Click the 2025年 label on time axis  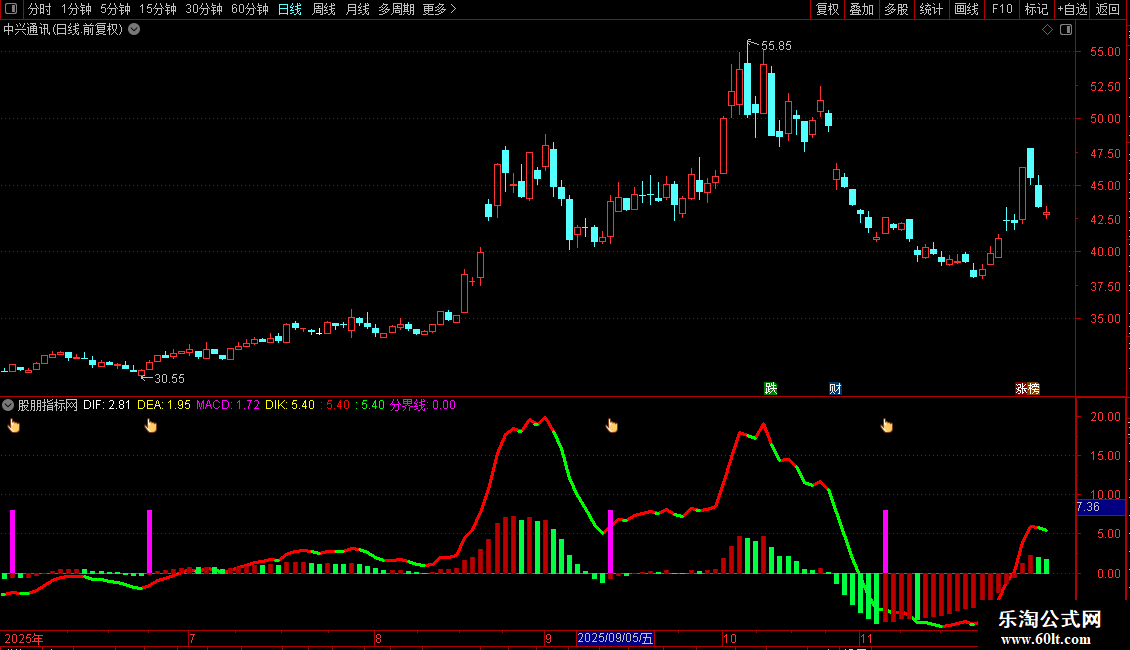[x=24, y=639]
